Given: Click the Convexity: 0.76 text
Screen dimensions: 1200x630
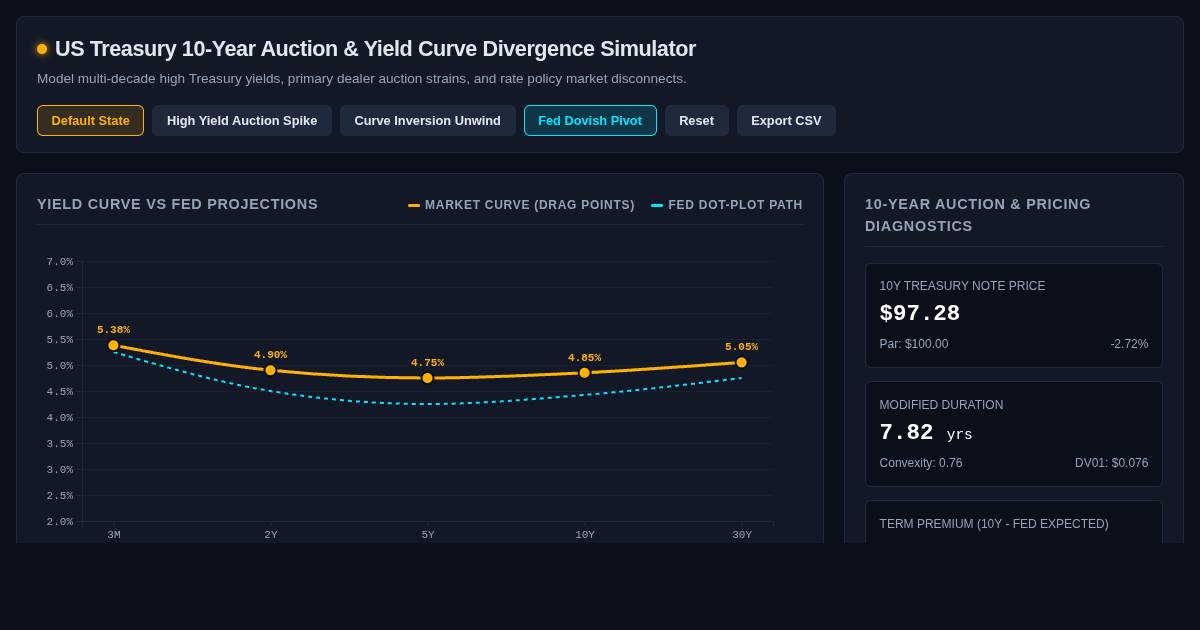Looking at the screenshot, I should [x=921, y=463].
